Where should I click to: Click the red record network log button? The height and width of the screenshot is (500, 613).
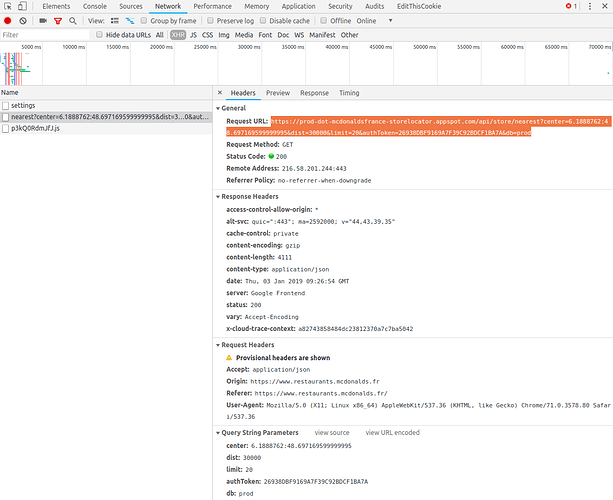(7, 21)
